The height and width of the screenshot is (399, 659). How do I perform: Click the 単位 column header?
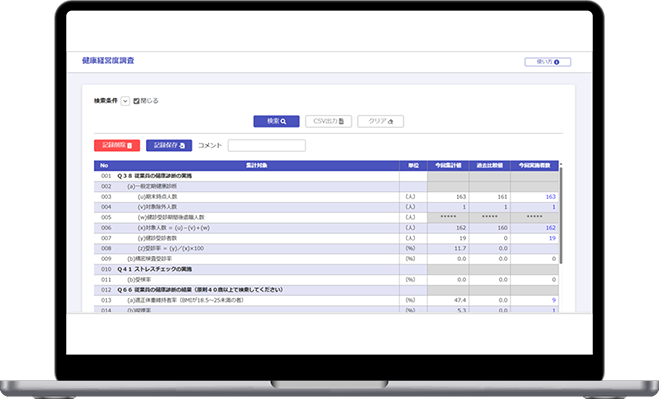click(x=413, y=165)
